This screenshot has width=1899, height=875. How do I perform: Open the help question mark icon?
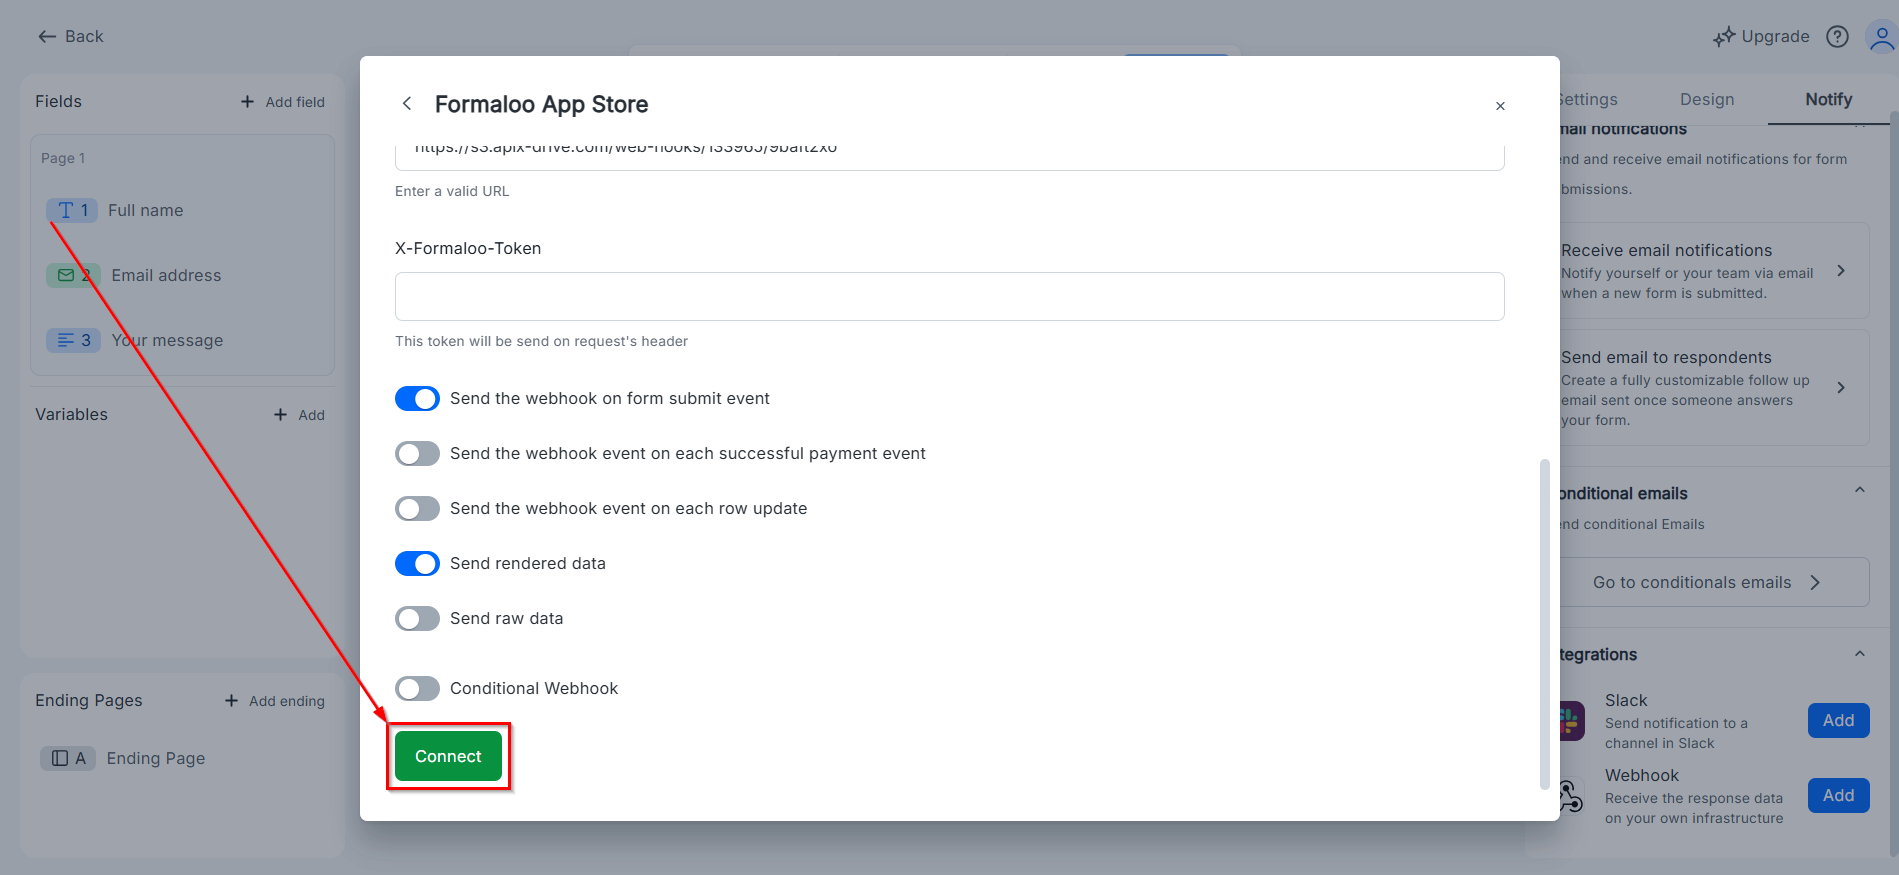coord(1837,37)
